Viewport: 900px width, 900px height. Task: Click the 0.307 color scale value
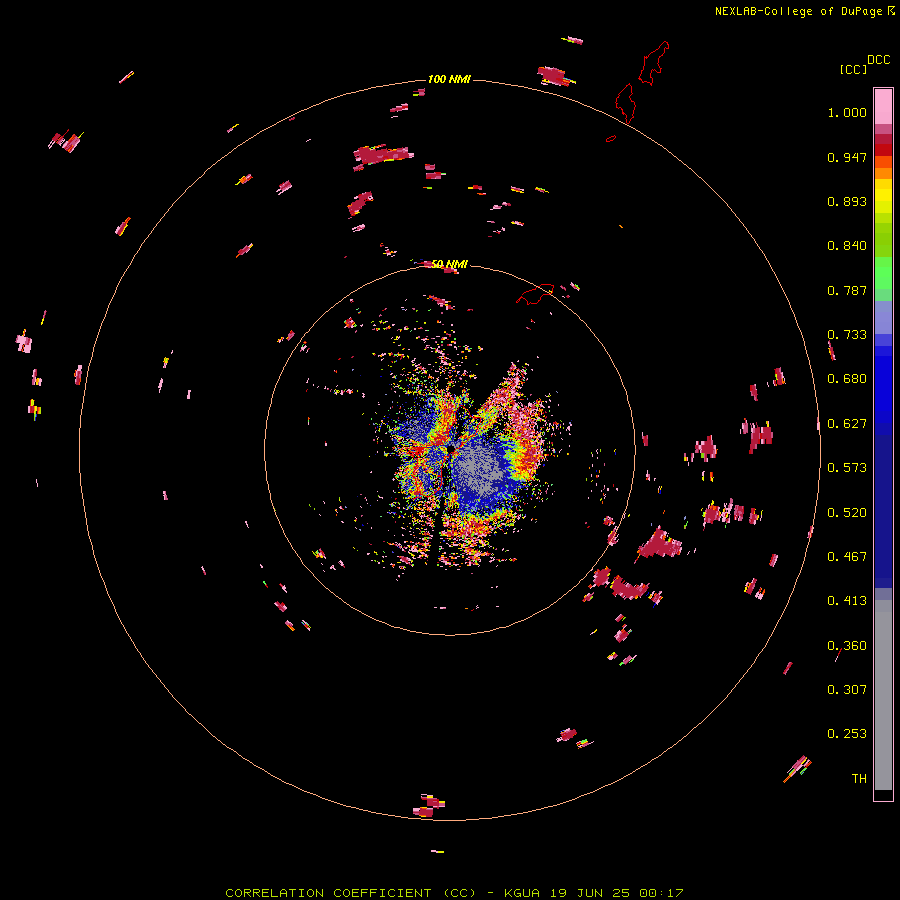pyautogui.click(x=847, y=689)
